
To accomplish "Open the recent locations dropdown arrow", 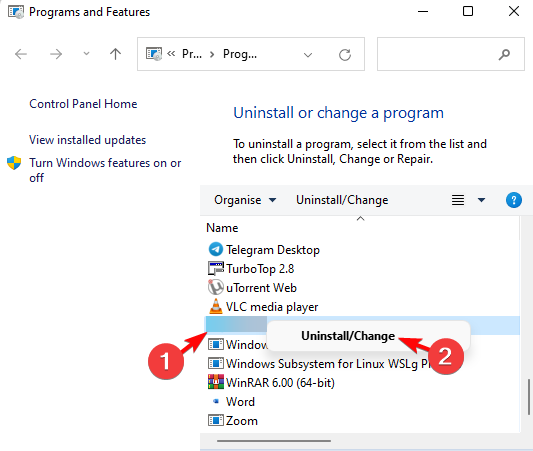I will click(x=86, y=53).
